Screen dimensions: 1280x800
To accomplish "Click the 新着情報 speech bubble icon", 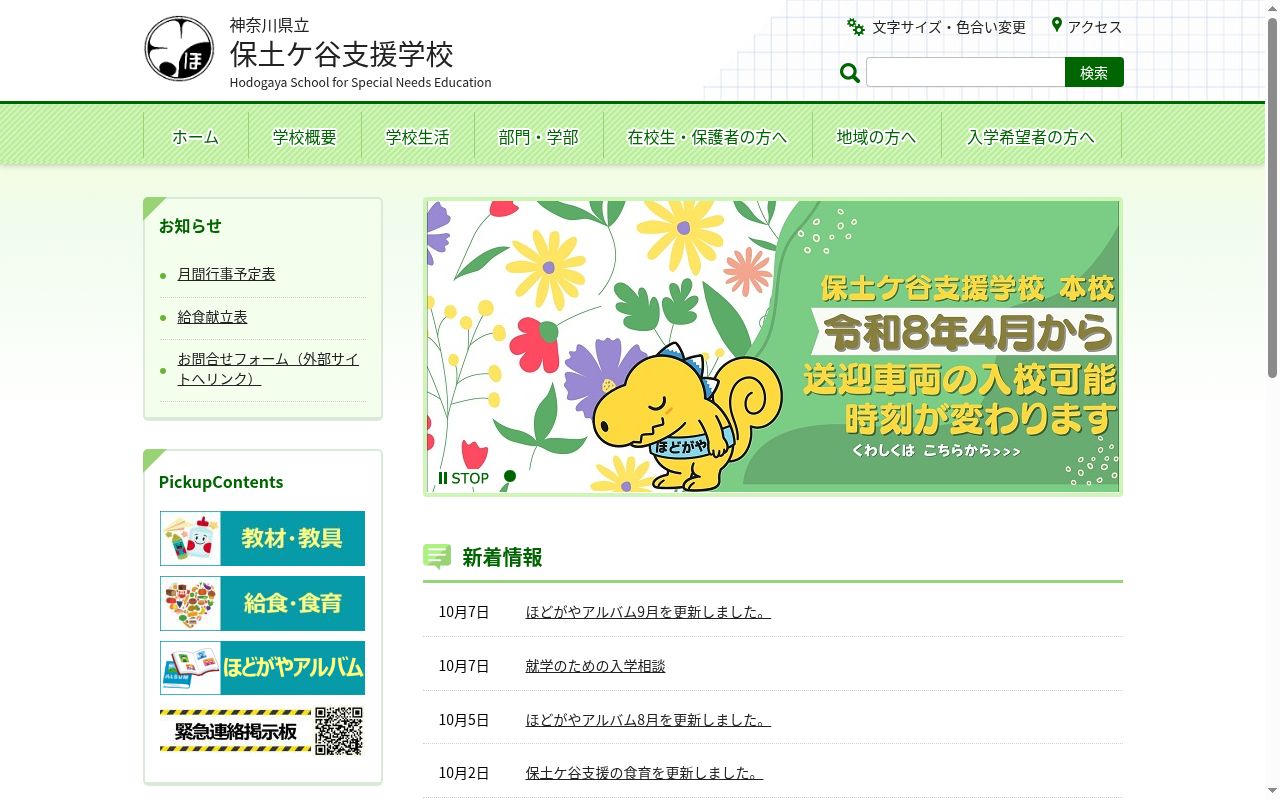I will point(437,557).
